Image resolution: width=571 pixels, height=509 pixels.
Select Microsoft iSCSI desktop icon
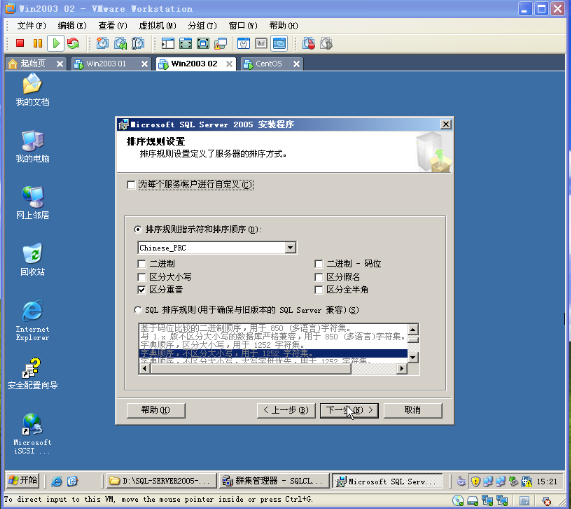32,434
